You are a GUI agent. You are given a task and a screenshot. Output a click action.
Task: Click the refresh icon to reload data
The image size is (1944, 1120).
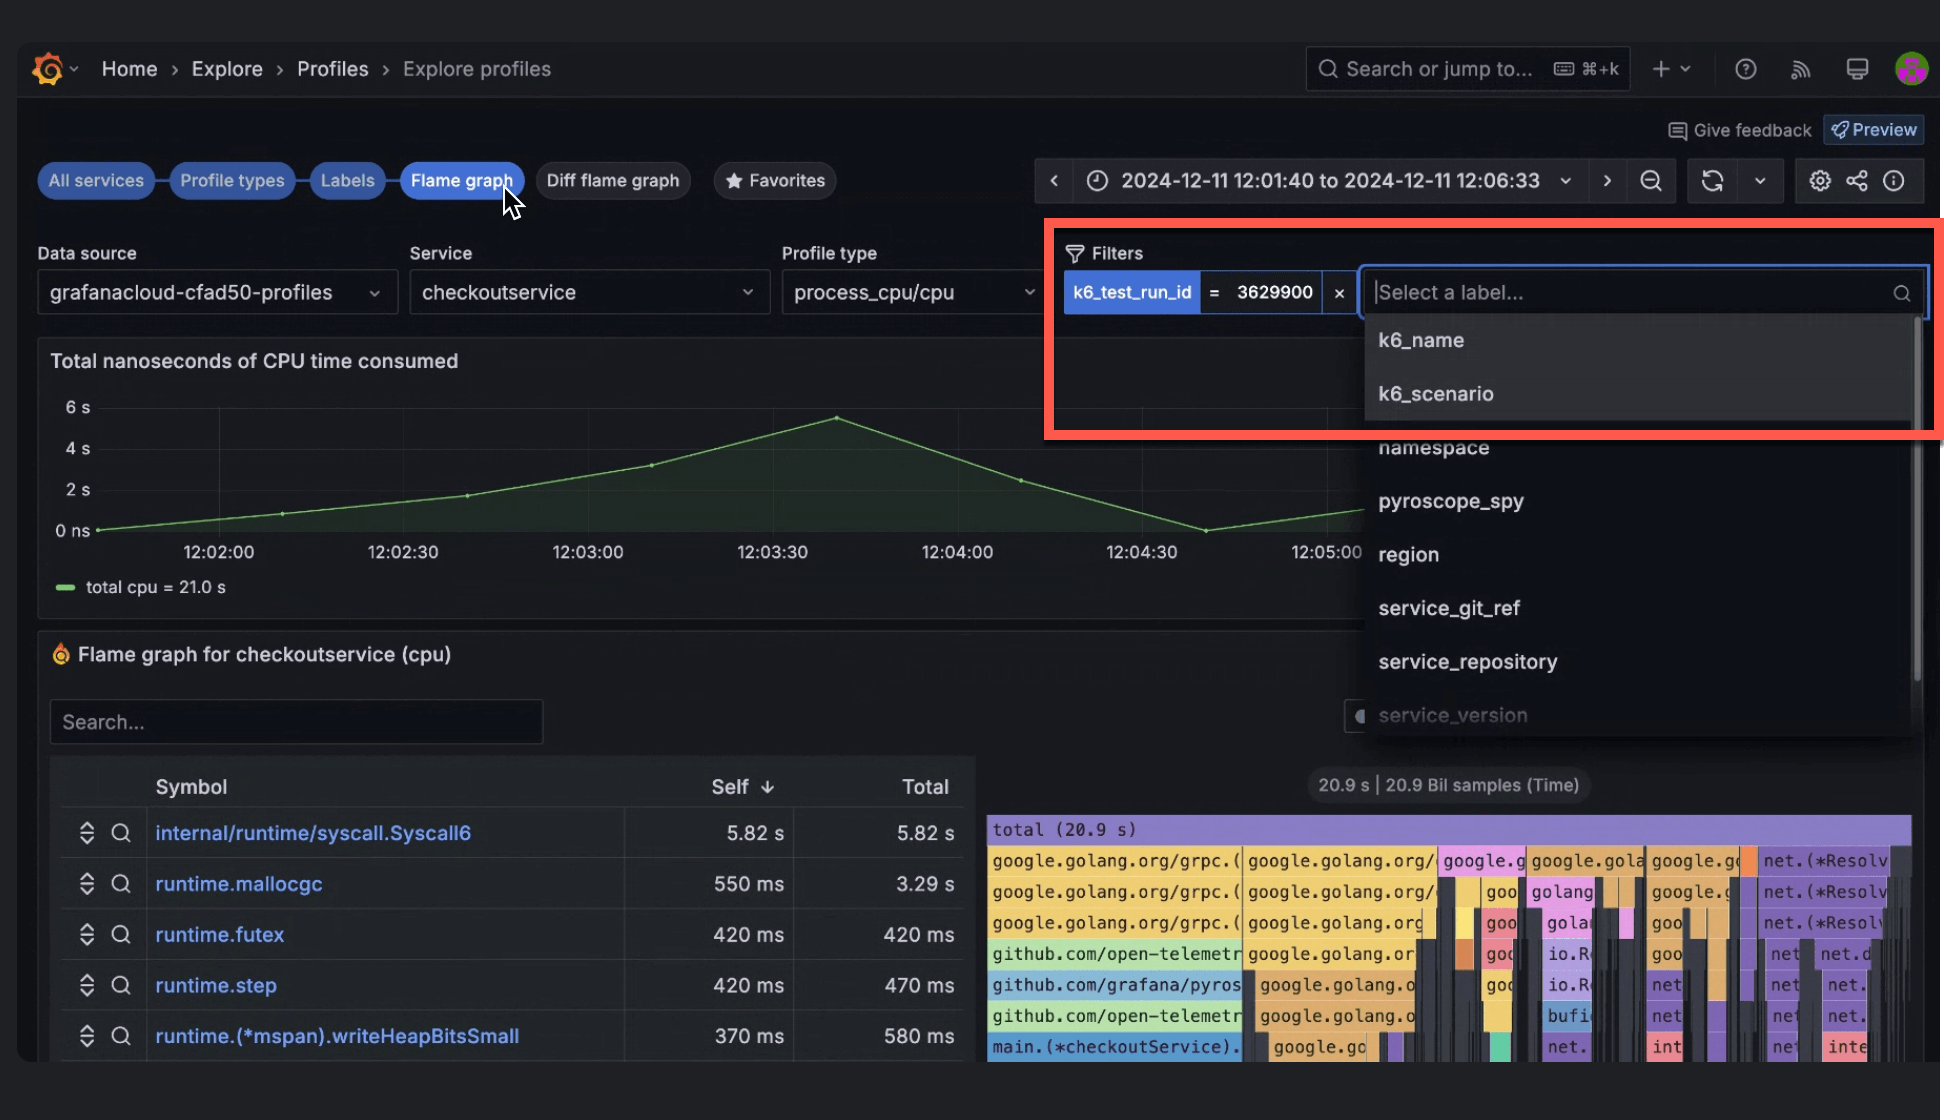pos(1712,181)
